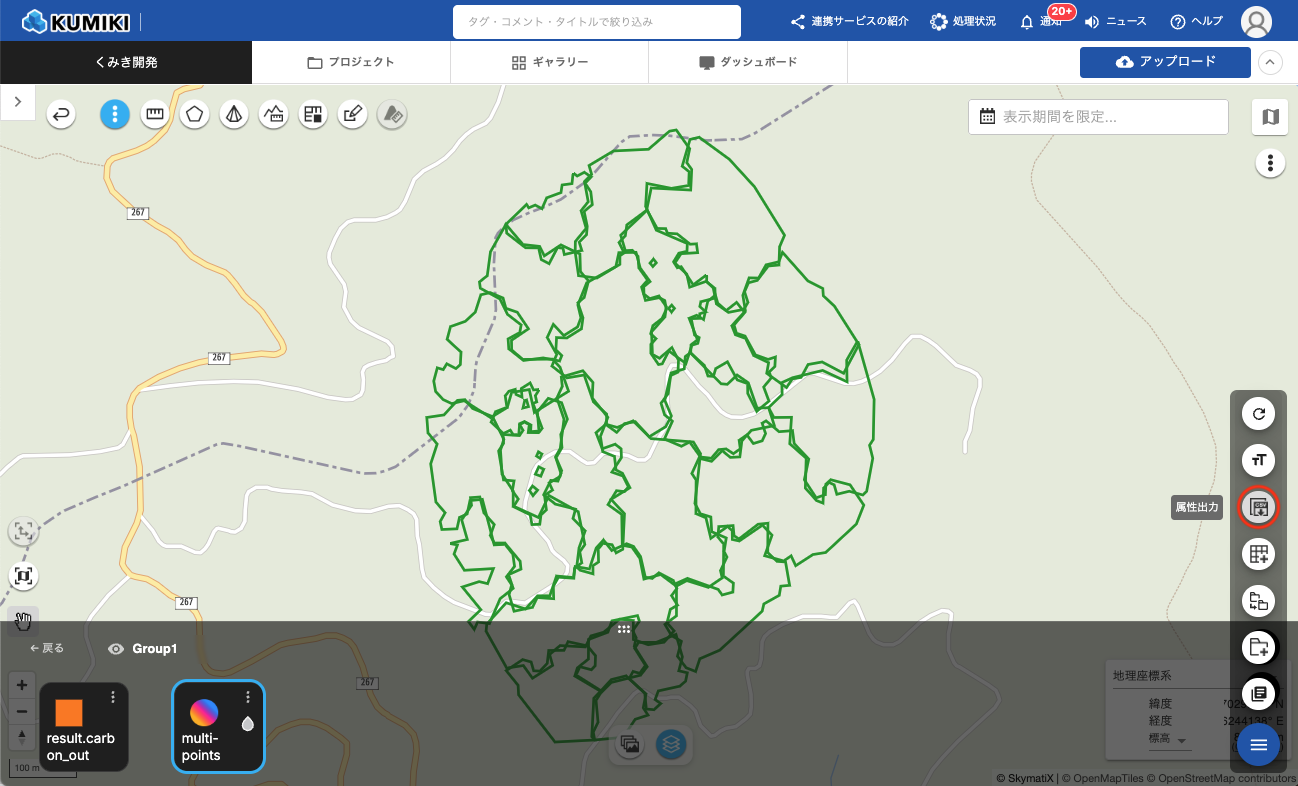The image size is (1298, 786).
Task: Click the 戻る back link
Action: click(47, 648)
